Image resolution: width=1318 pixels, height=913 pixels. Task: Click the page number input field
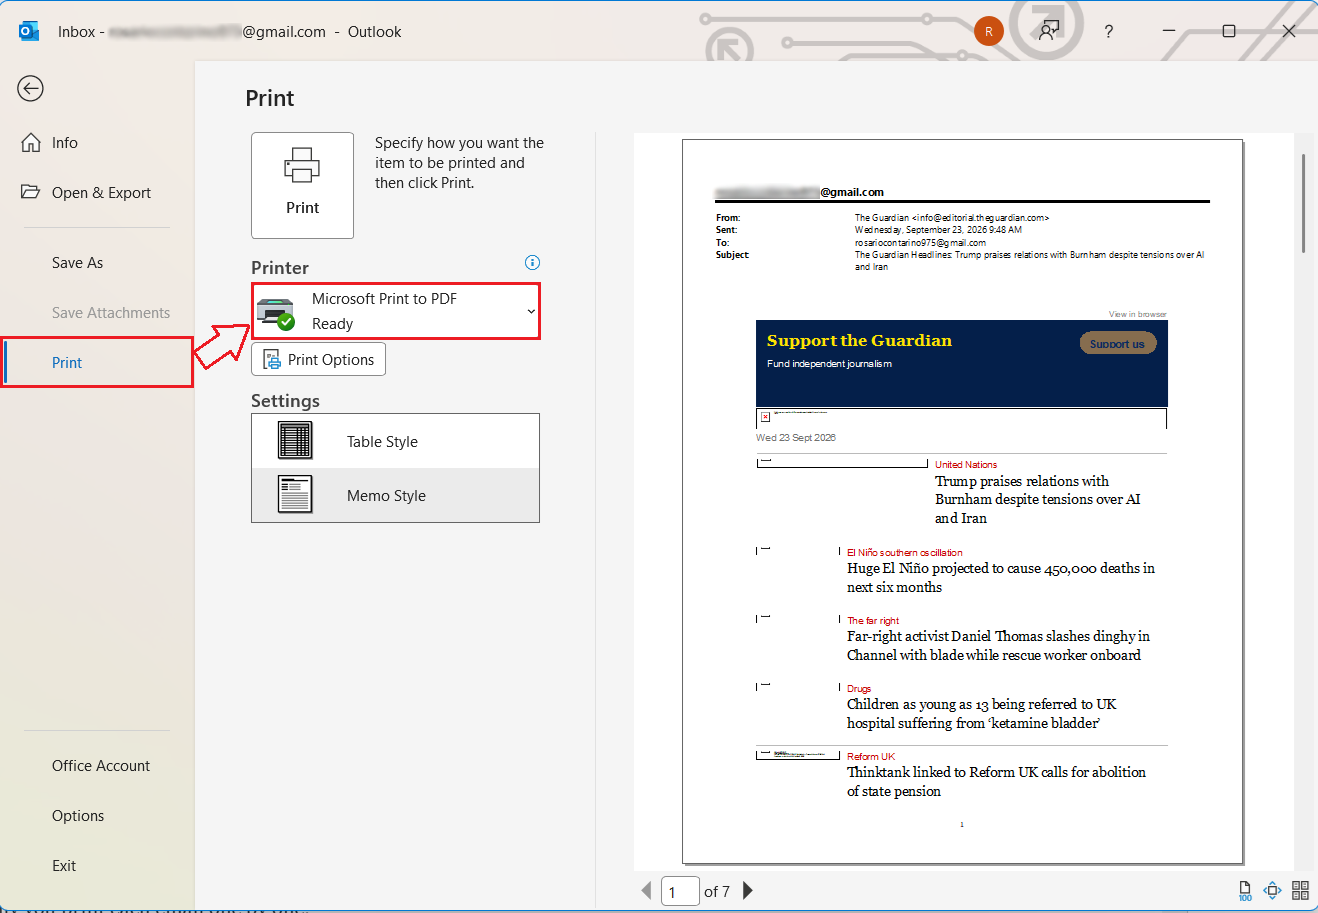[680, 891]
